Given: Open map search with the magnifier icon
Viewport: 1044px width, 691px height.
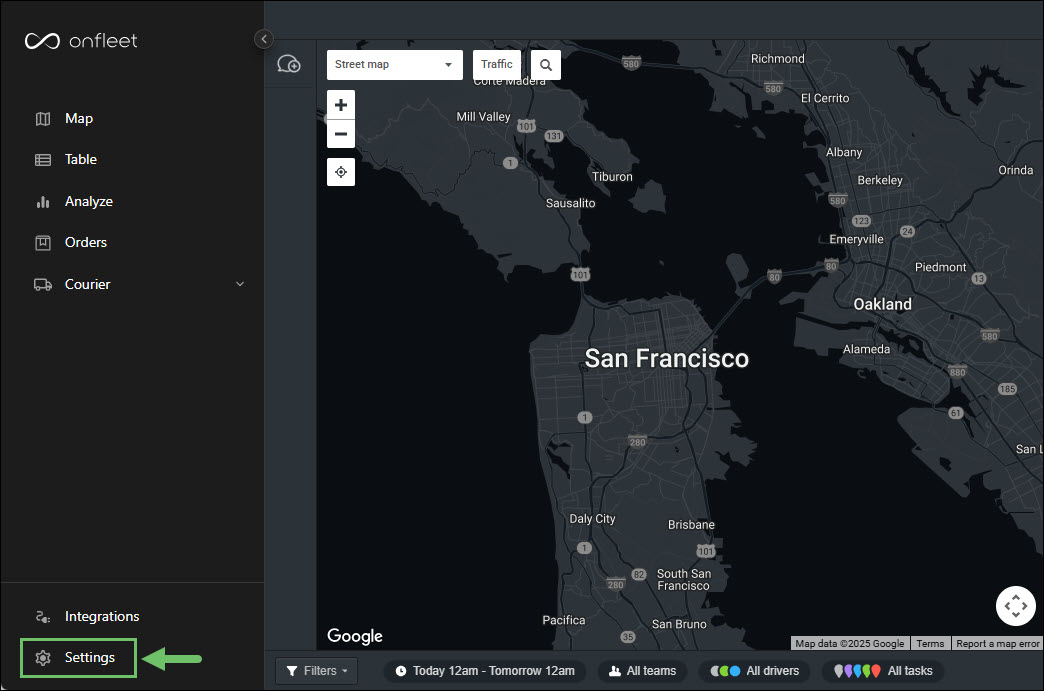Looking at the screenshot, I should click(546, 65).
